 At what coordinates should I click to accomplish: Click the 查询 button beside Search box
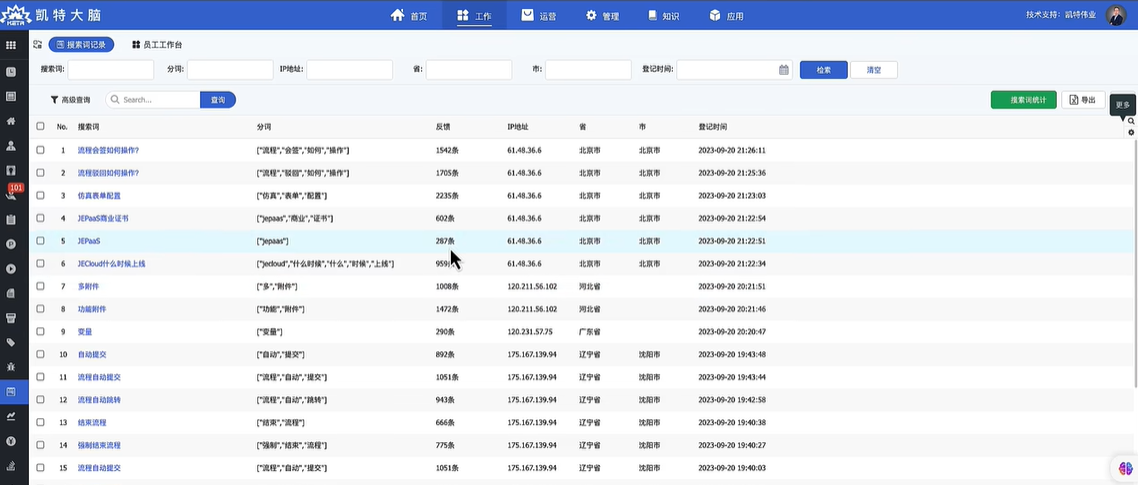218,100
